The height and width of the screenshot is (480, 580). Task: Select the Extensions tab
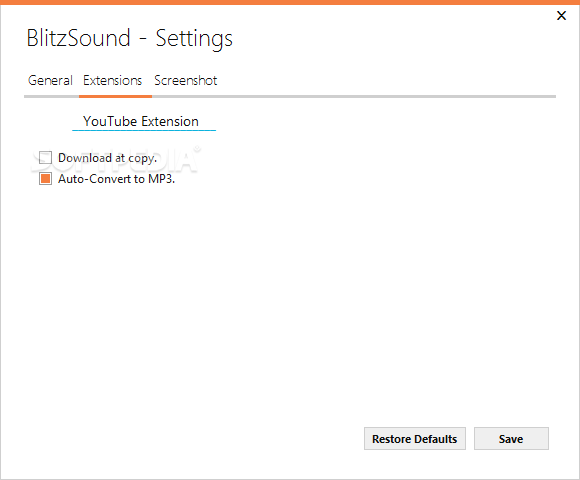(x=112, y=80)
